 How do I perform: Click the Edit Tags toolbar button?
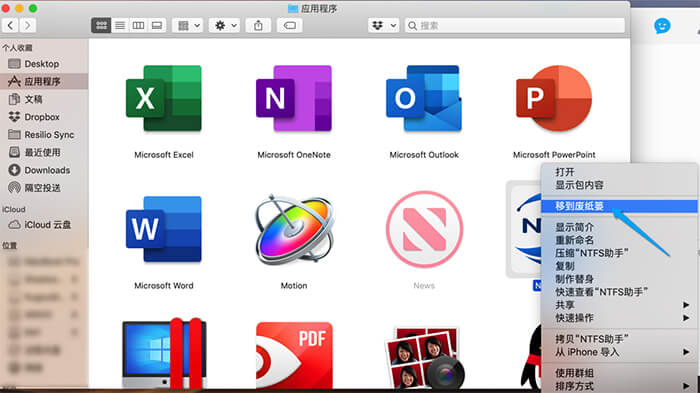pos(289,25)
